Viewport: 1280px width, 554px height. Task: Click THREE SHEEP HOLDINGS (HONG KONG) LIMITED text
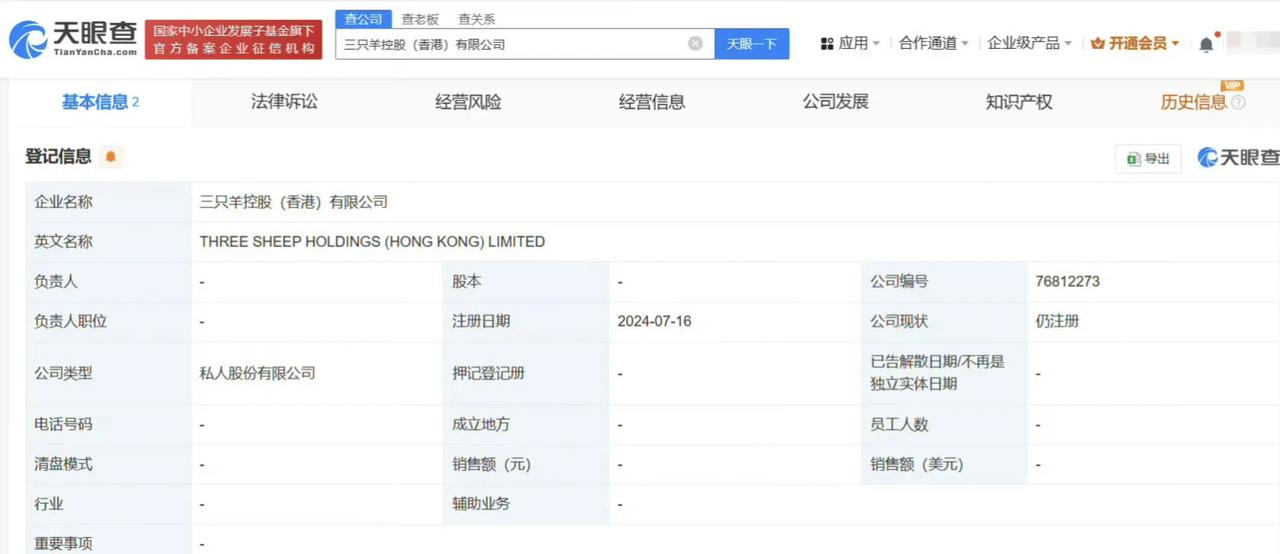tap(372, 242)
